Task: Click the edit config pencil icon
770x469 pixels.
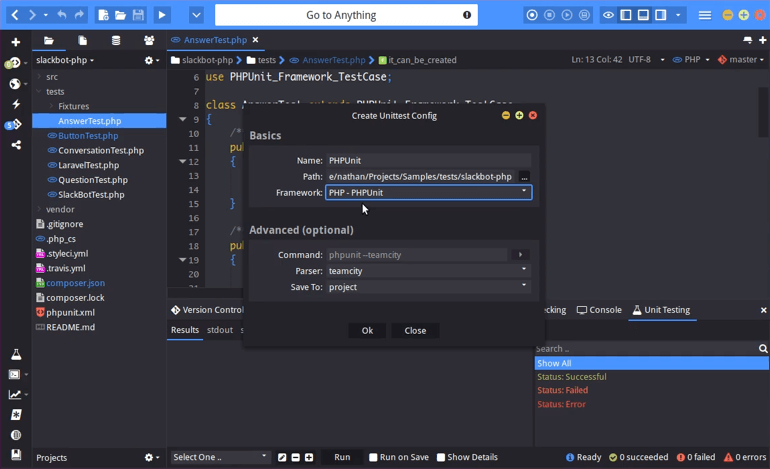Action: (x=282, y=457)
